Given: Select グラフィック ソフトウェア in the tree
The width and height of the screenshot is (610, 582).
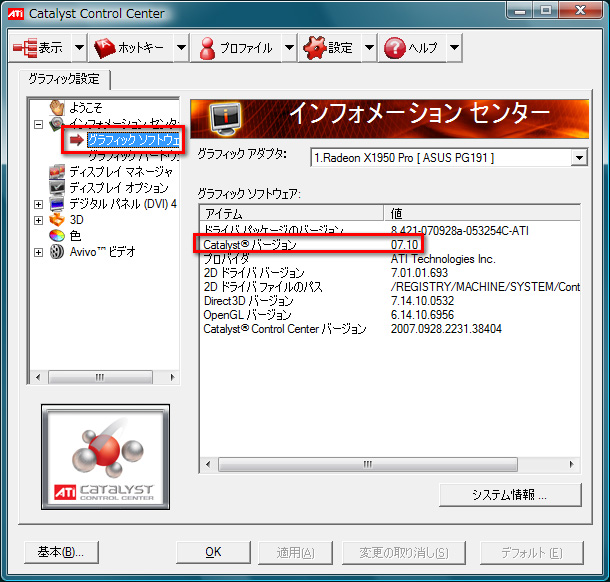Looking at the screenshot, I should (x=133, y=140).
